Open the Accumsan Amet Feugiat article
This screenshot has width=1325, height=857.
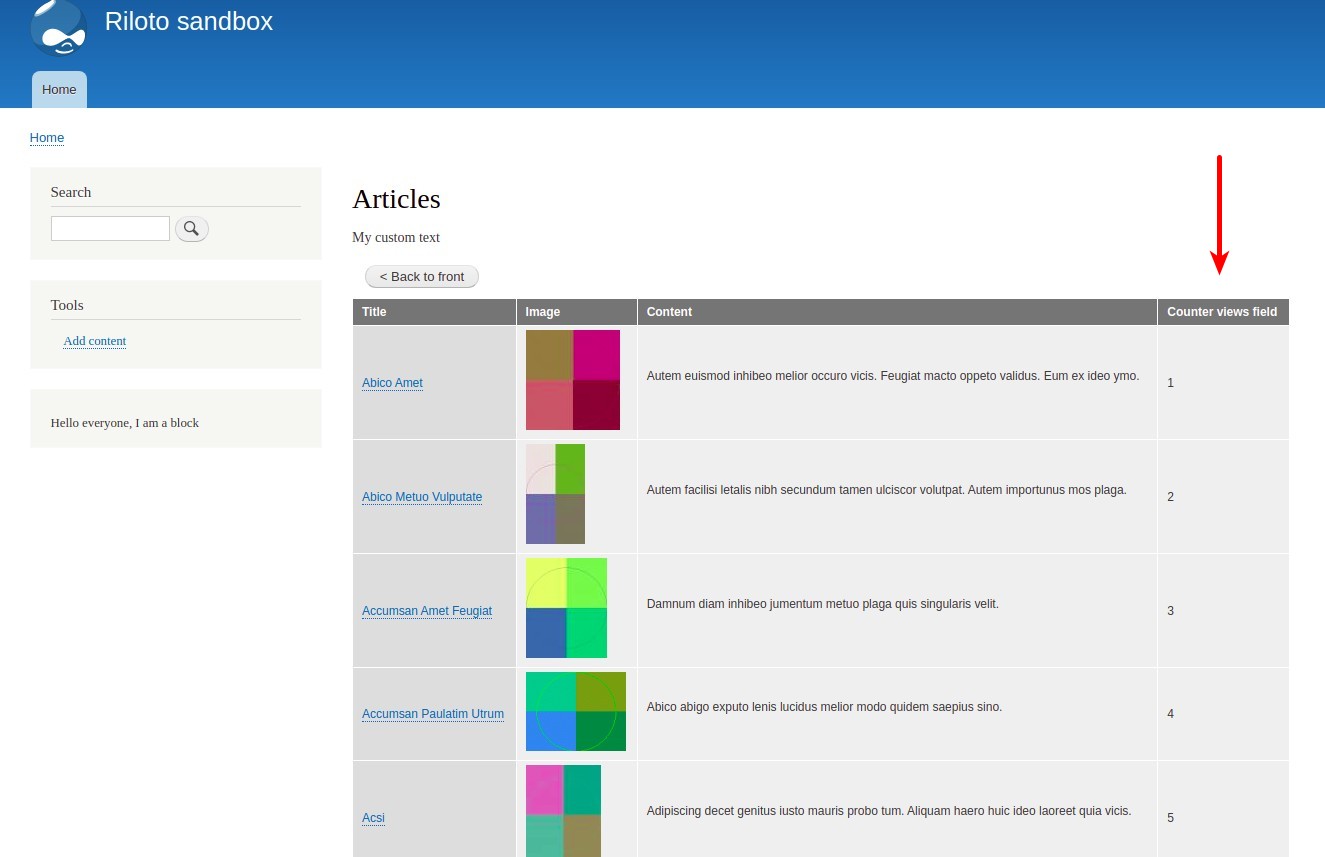[x=427, y=611]
